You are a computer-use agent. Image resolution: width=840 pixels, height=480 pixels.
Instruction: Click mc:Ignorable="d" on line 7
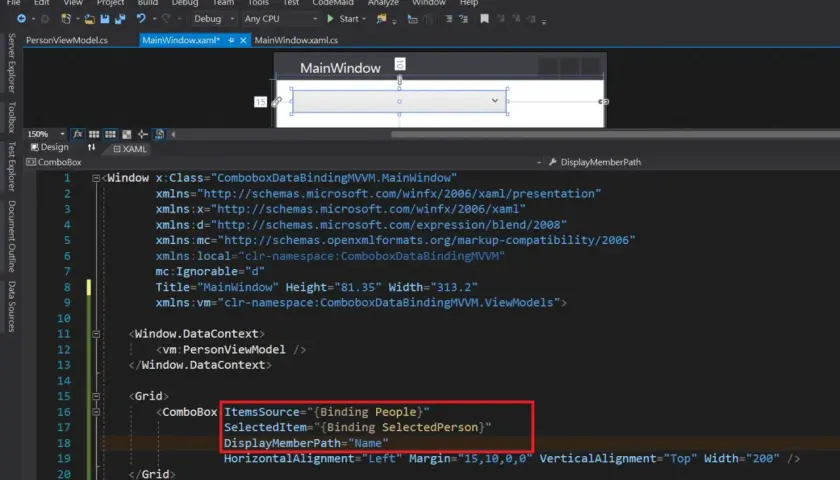coord(210,272)
